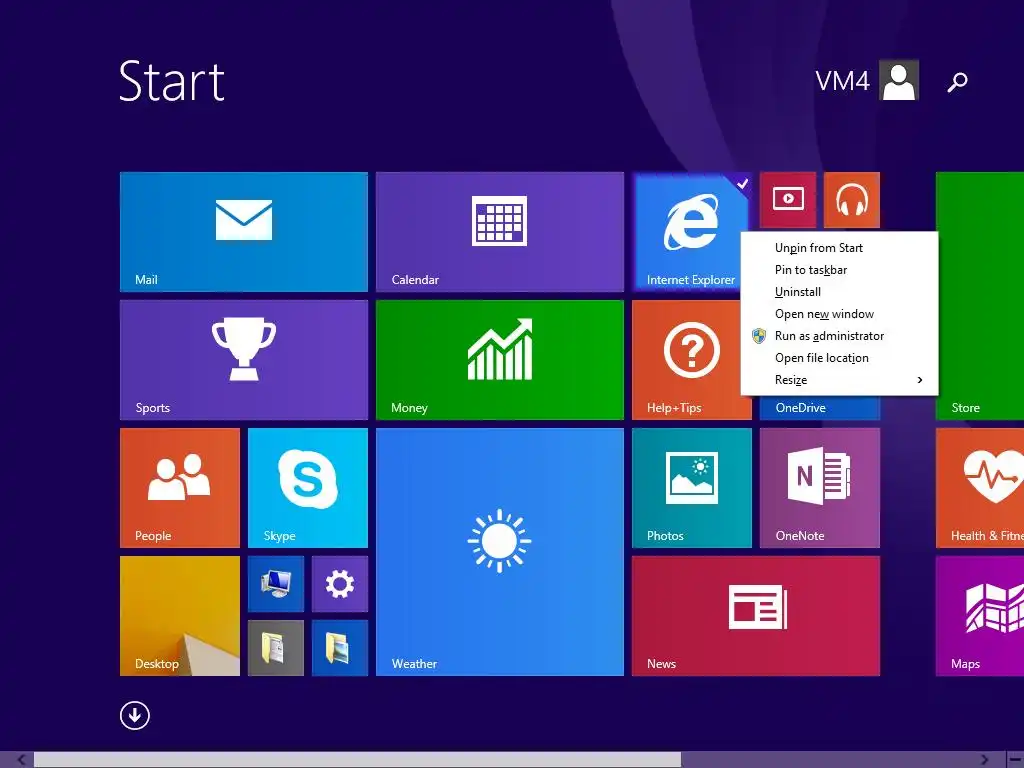Open the Photos tile
This screenshot has width=1024, height=768.
pyautogui.click(x=692, y=488)
